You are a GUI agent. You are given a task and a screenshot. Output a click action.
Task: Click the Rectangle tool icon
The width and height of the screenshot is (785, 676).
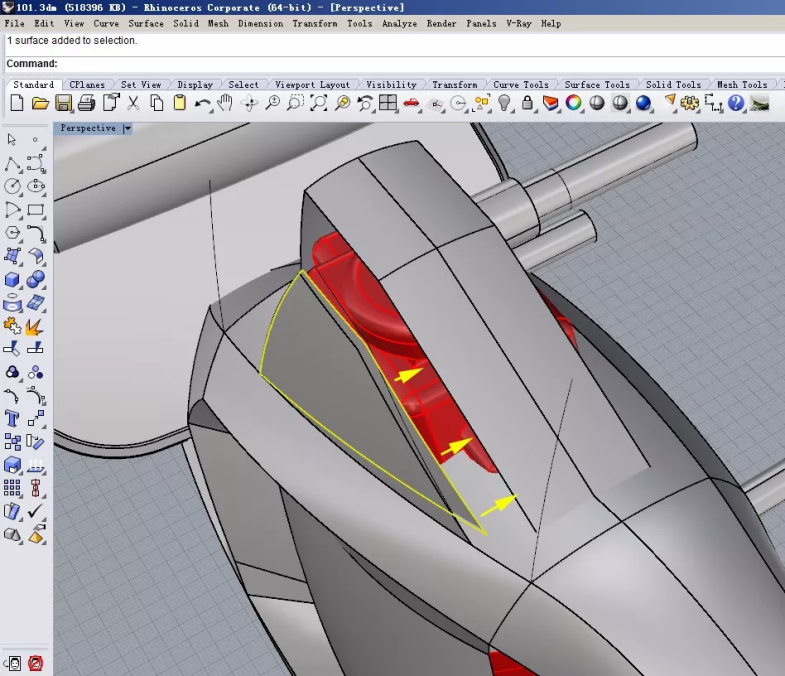pyautogui.click(x=36, y=210)
